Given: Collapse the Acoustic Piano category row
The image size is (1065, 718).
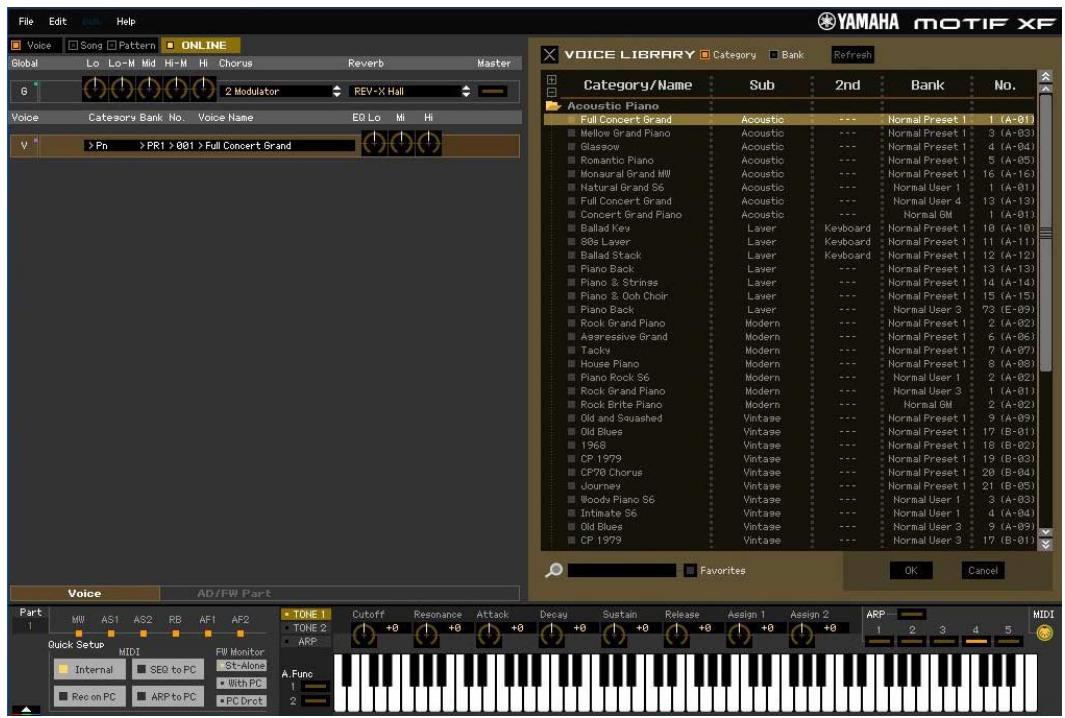Looking at the screenshot, I should click(612, 106).
